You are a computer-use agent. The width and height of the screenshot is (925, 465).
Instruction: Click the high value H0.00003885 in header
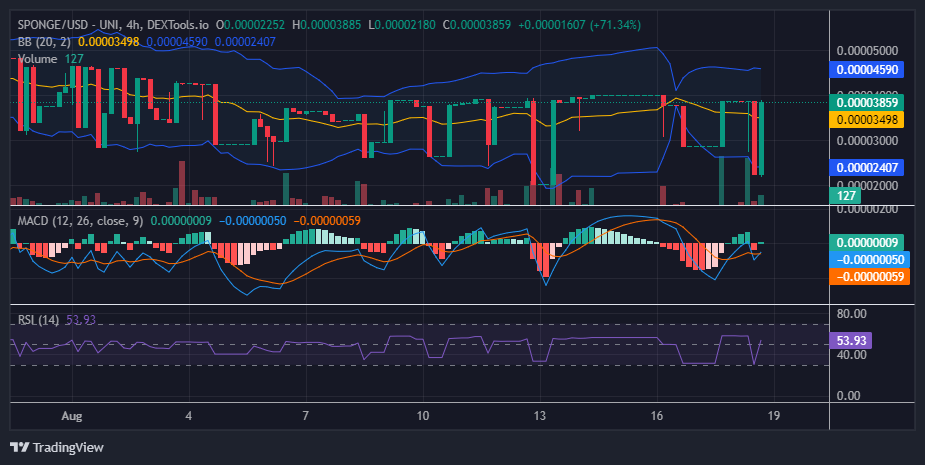326,25
